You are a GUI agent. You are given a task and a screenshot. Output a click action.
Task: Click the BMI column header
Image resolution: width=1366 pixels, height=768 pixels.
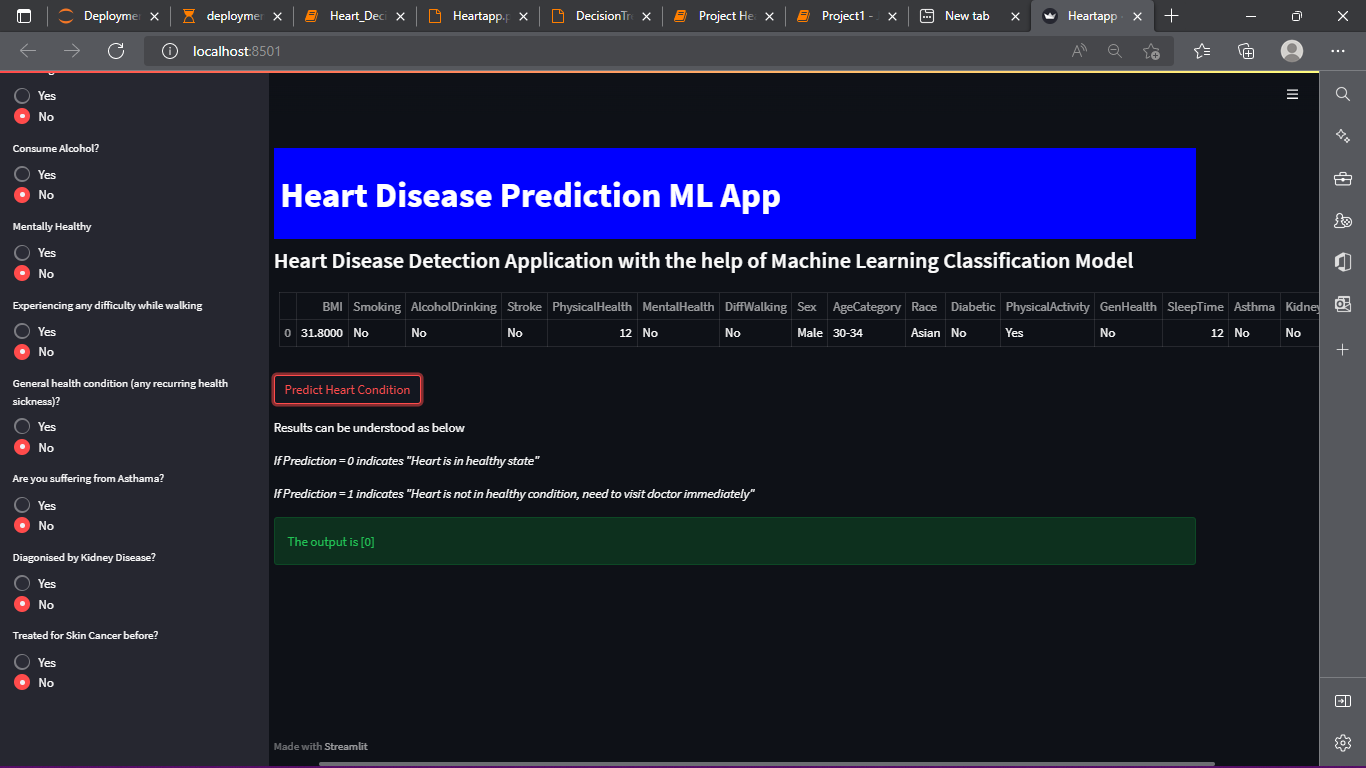click(322, 307)
